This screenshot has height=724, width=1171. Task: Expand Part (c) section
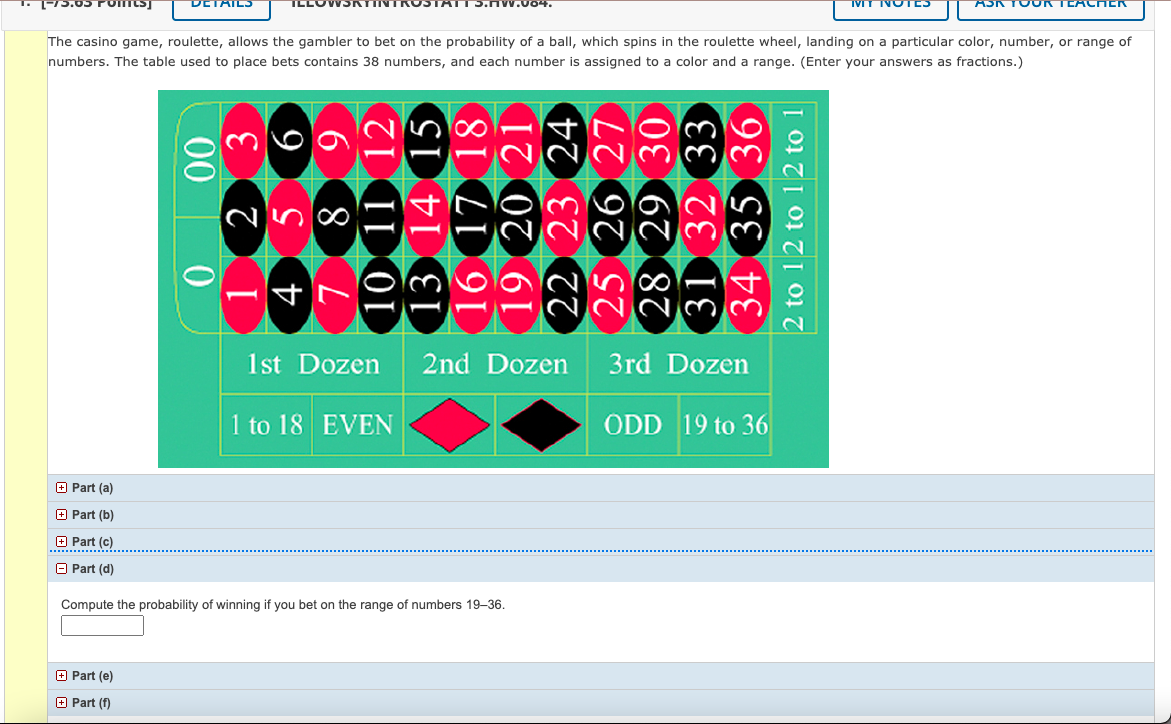click(x=64, y=541)
